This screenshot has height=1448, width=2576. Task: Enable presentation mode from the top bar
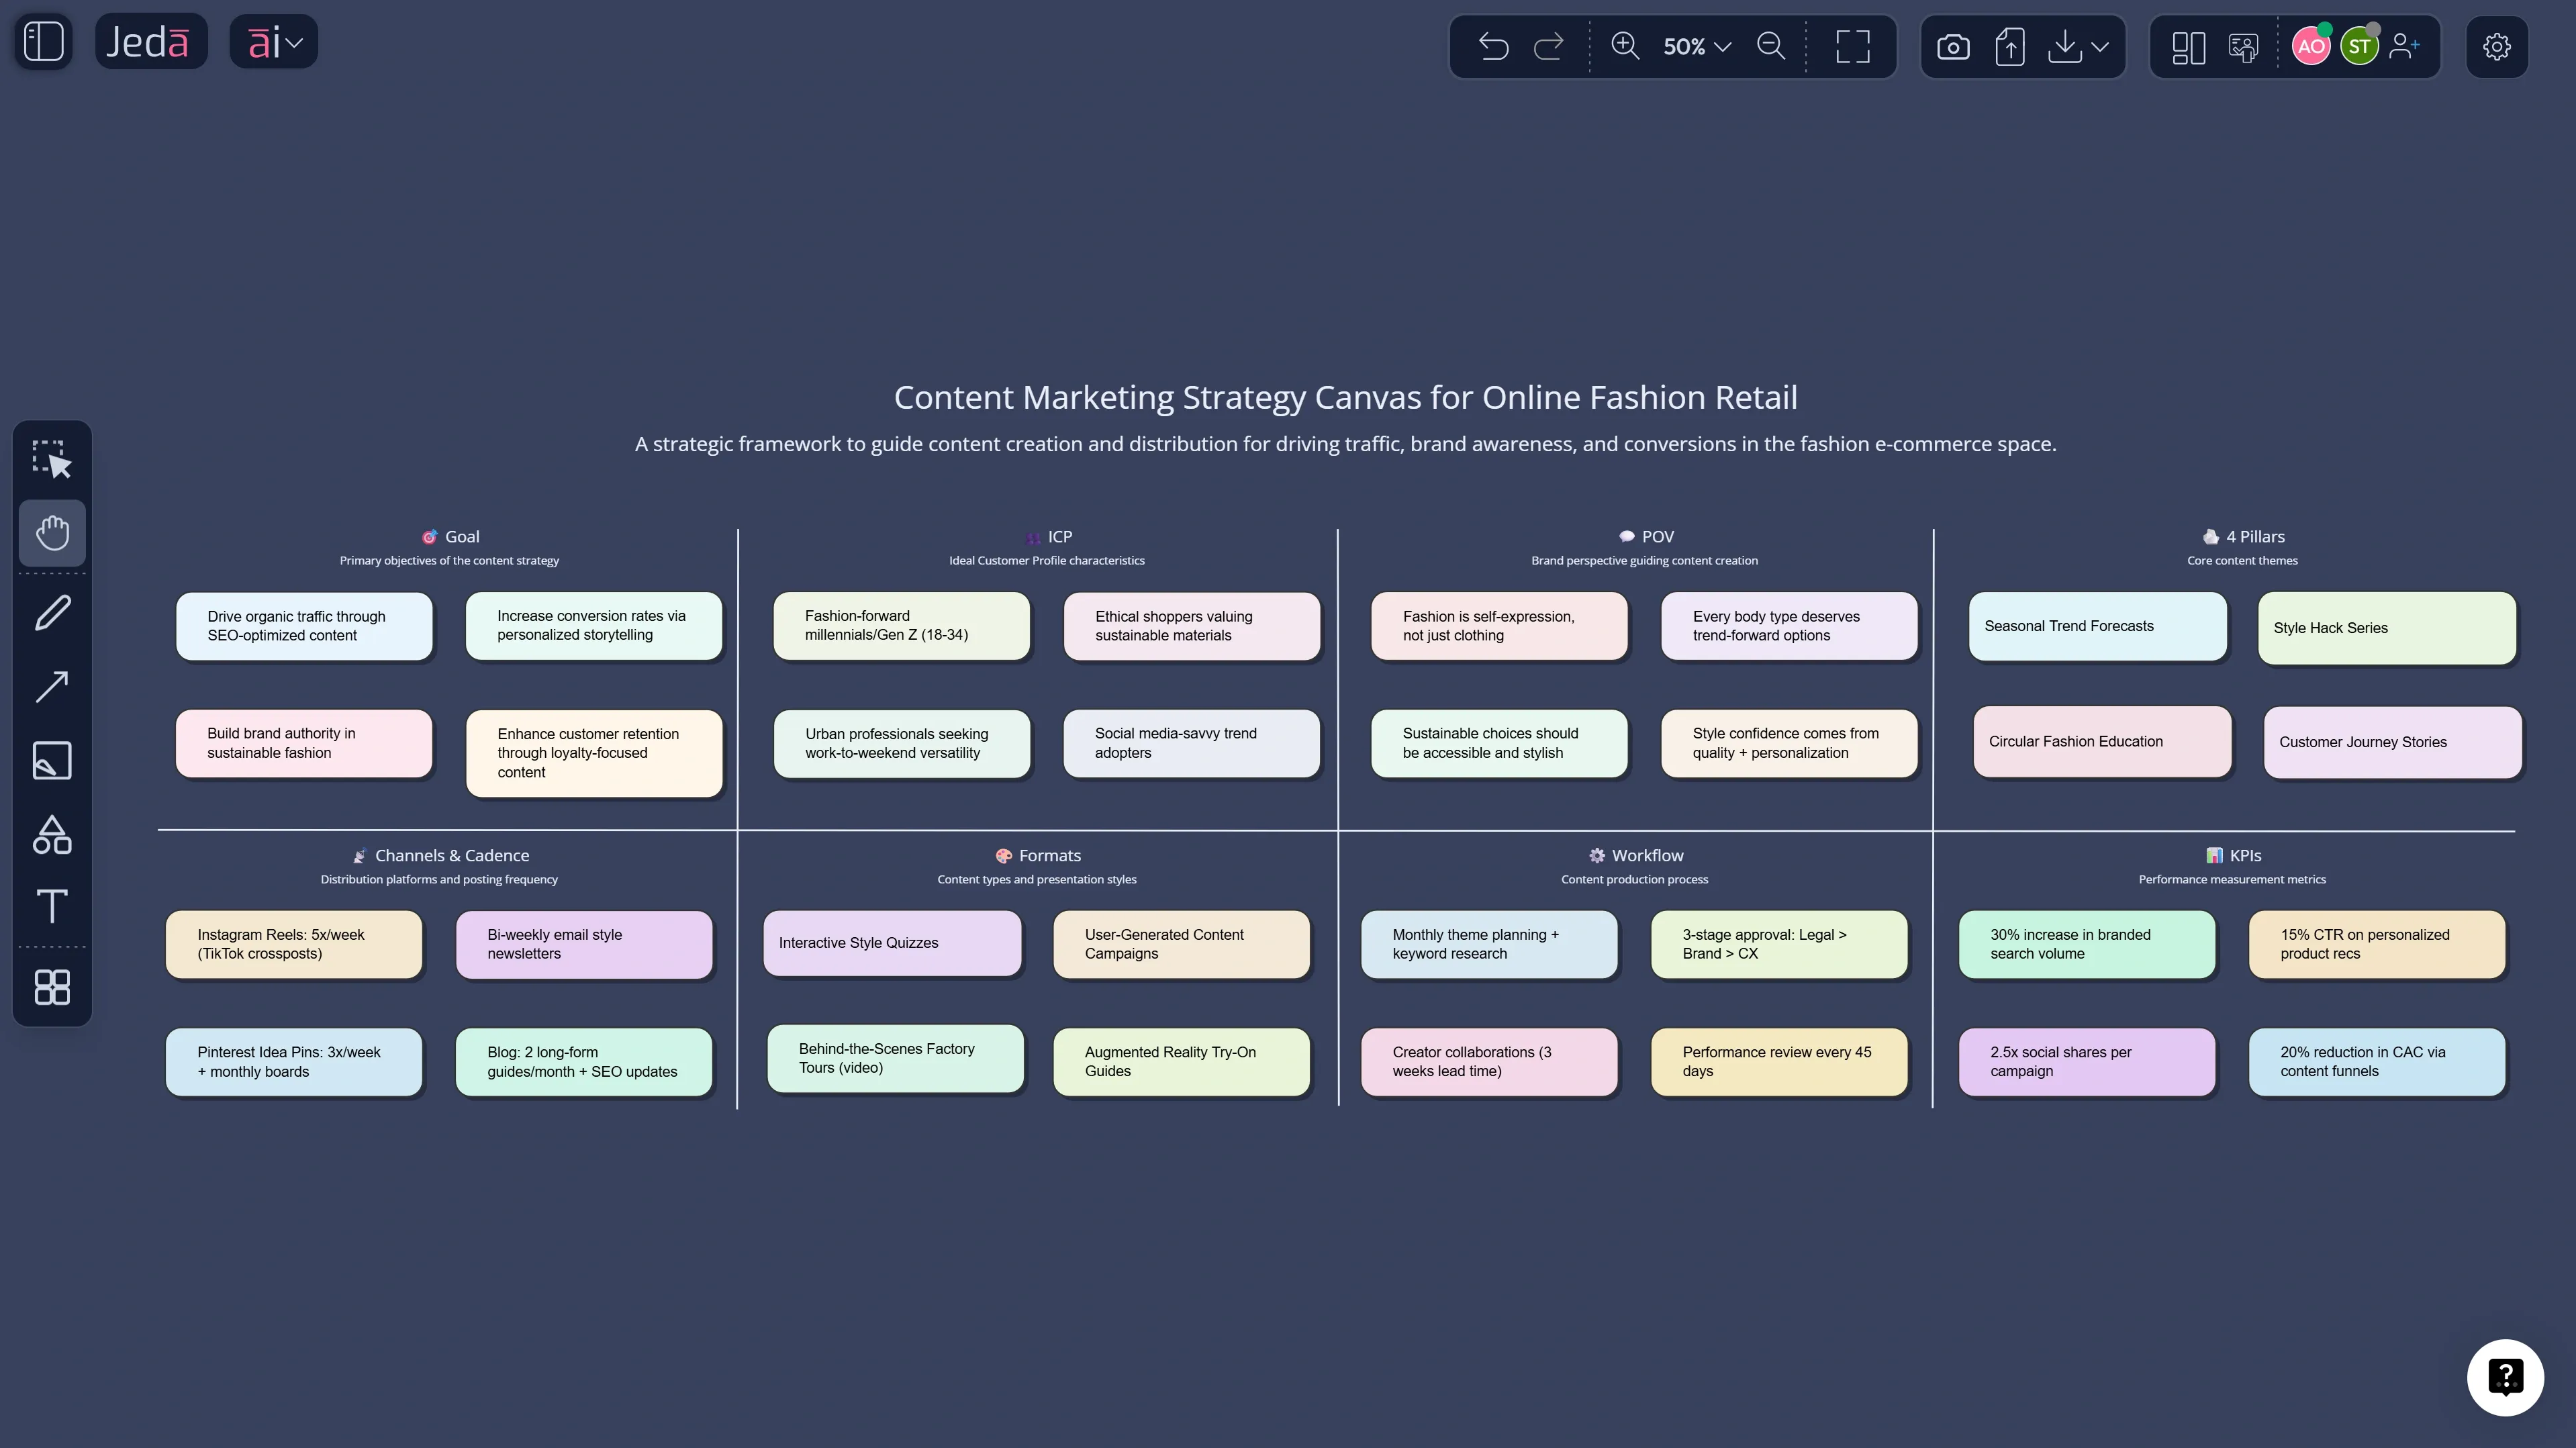pos(2243,46)
